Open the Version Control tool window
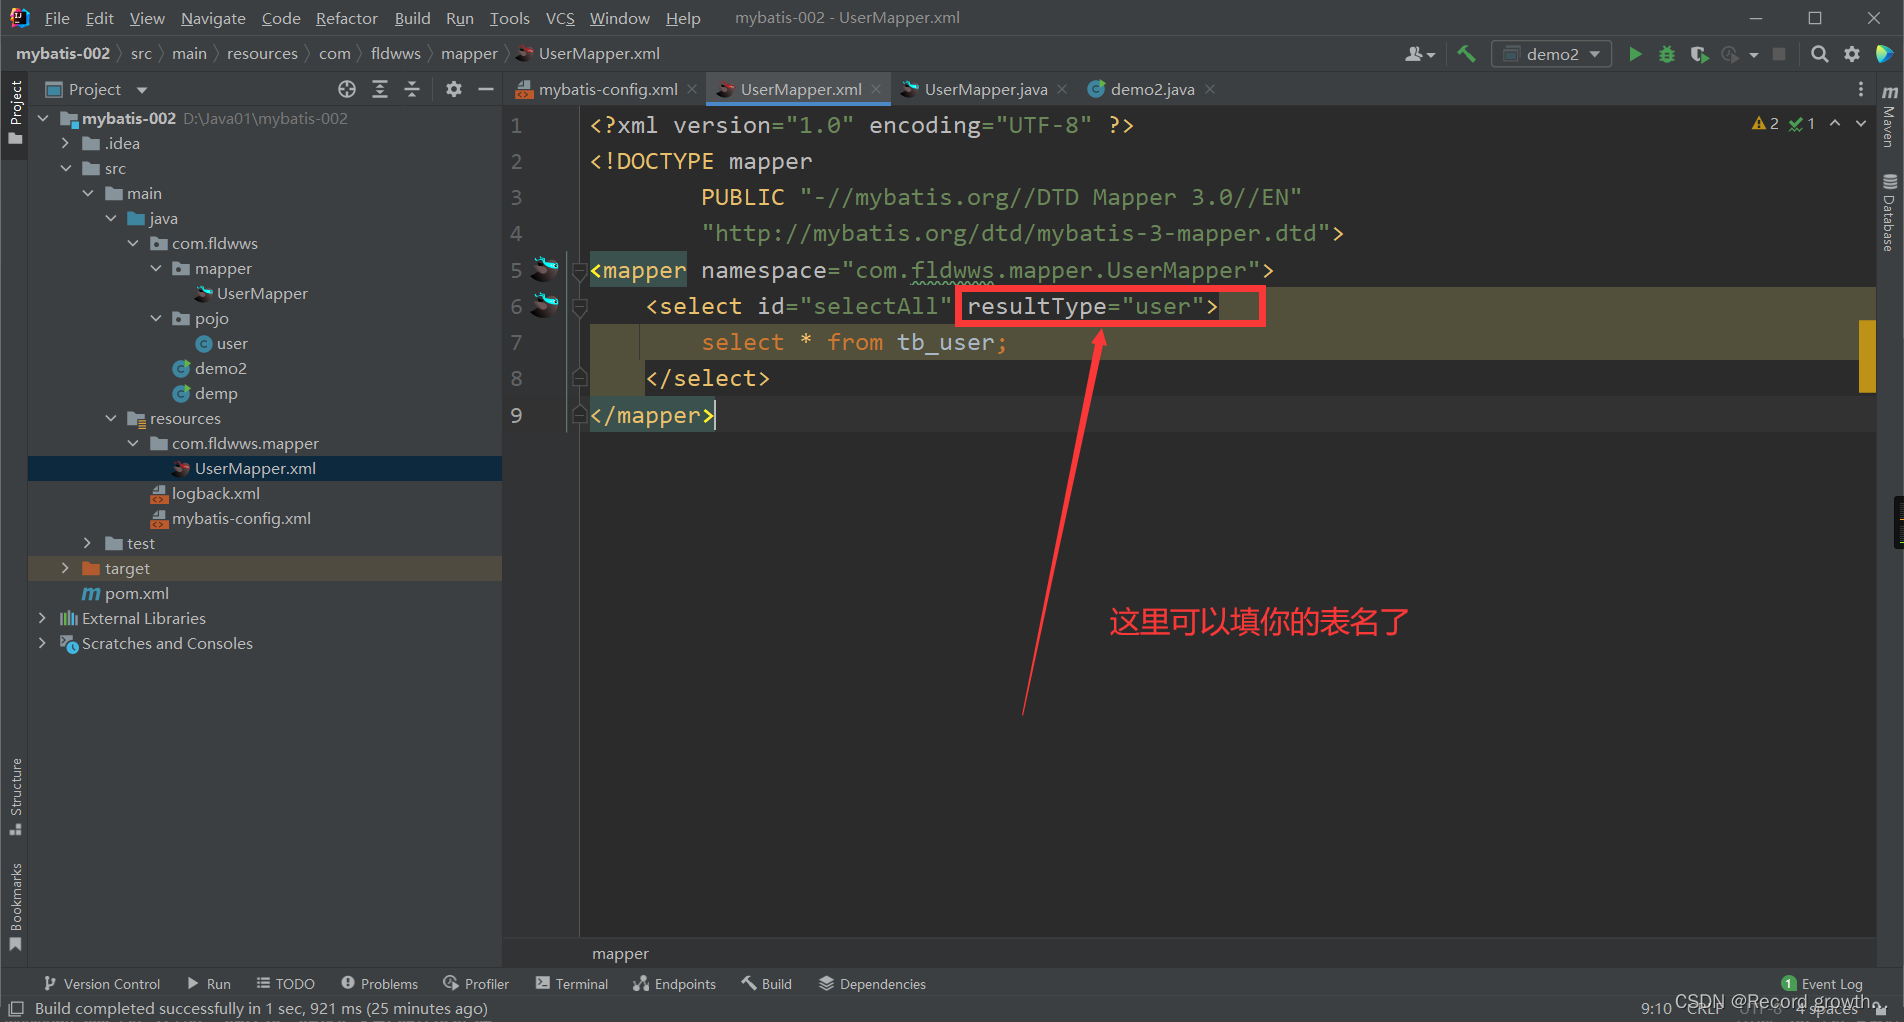Image resolution: width=1904 pixels, height=1022 pixels. coord(101,984)
